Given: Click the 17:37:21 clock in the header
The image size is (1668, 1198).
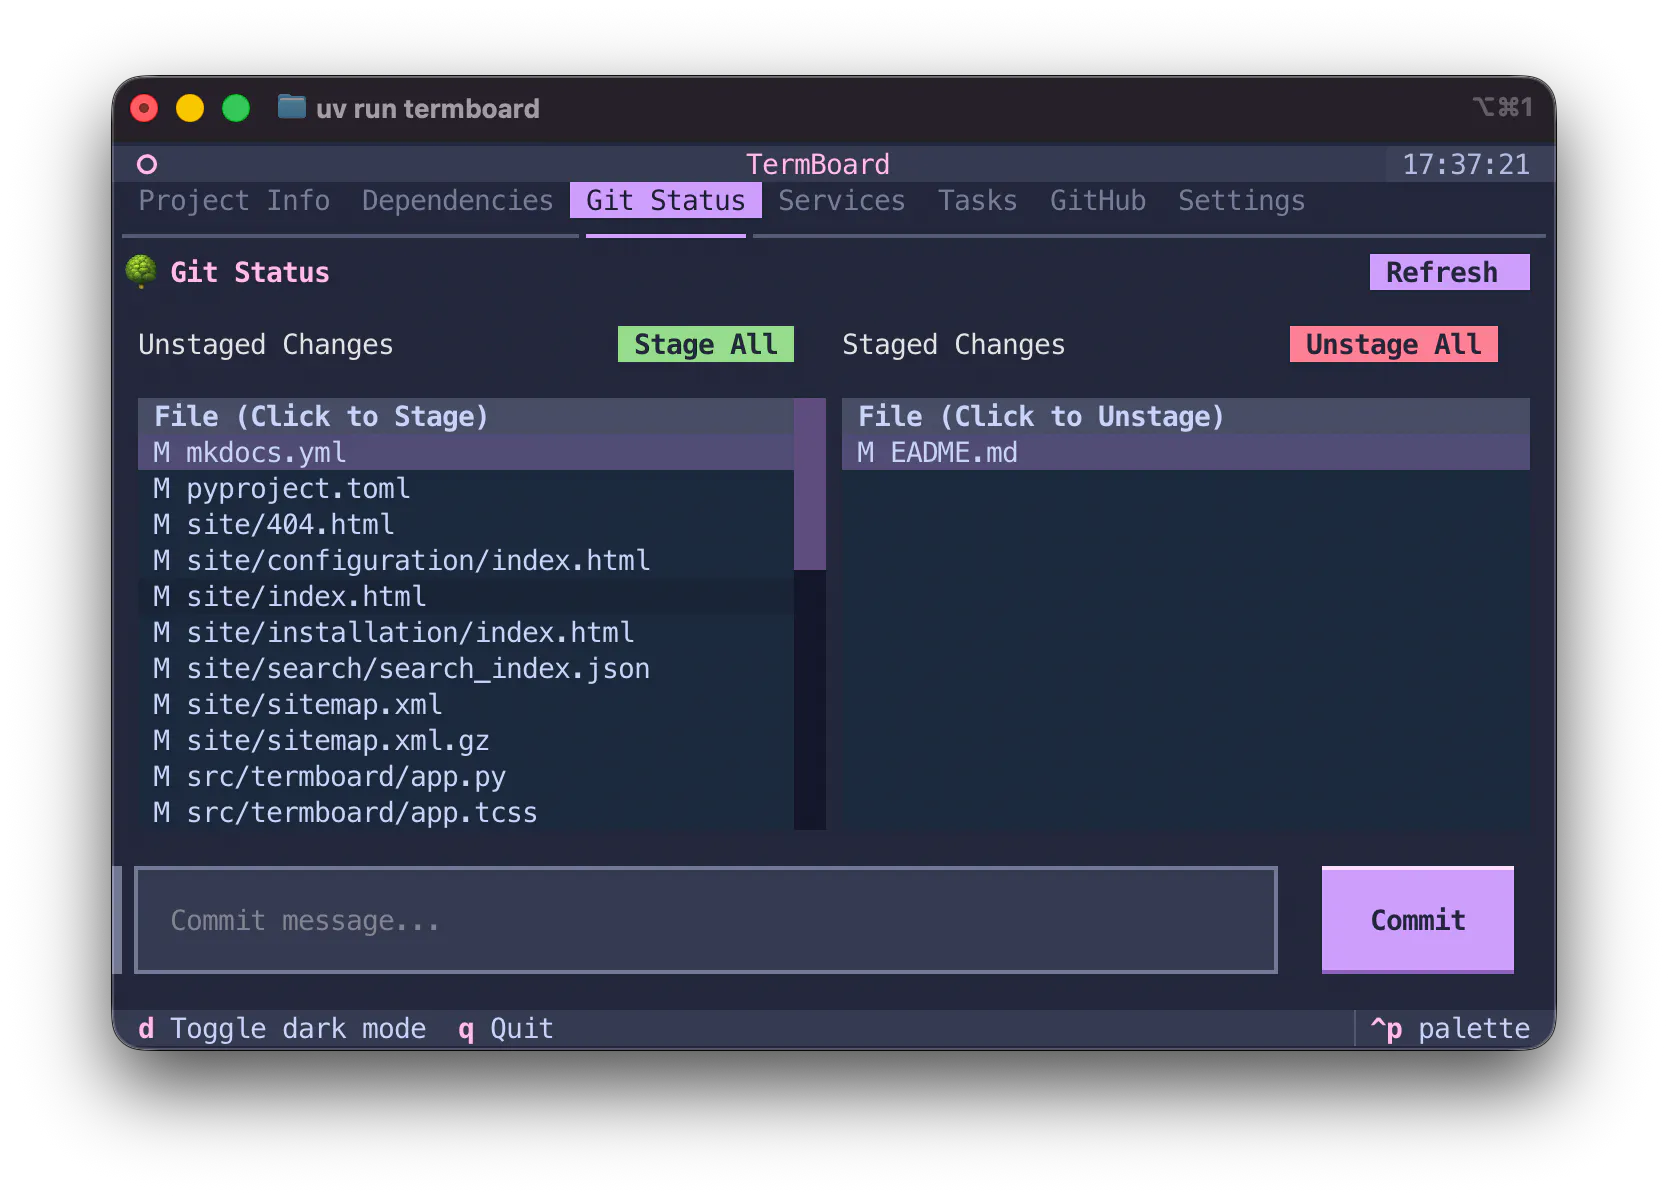Looking at the screenshot, I should (x=1466, y=164).
